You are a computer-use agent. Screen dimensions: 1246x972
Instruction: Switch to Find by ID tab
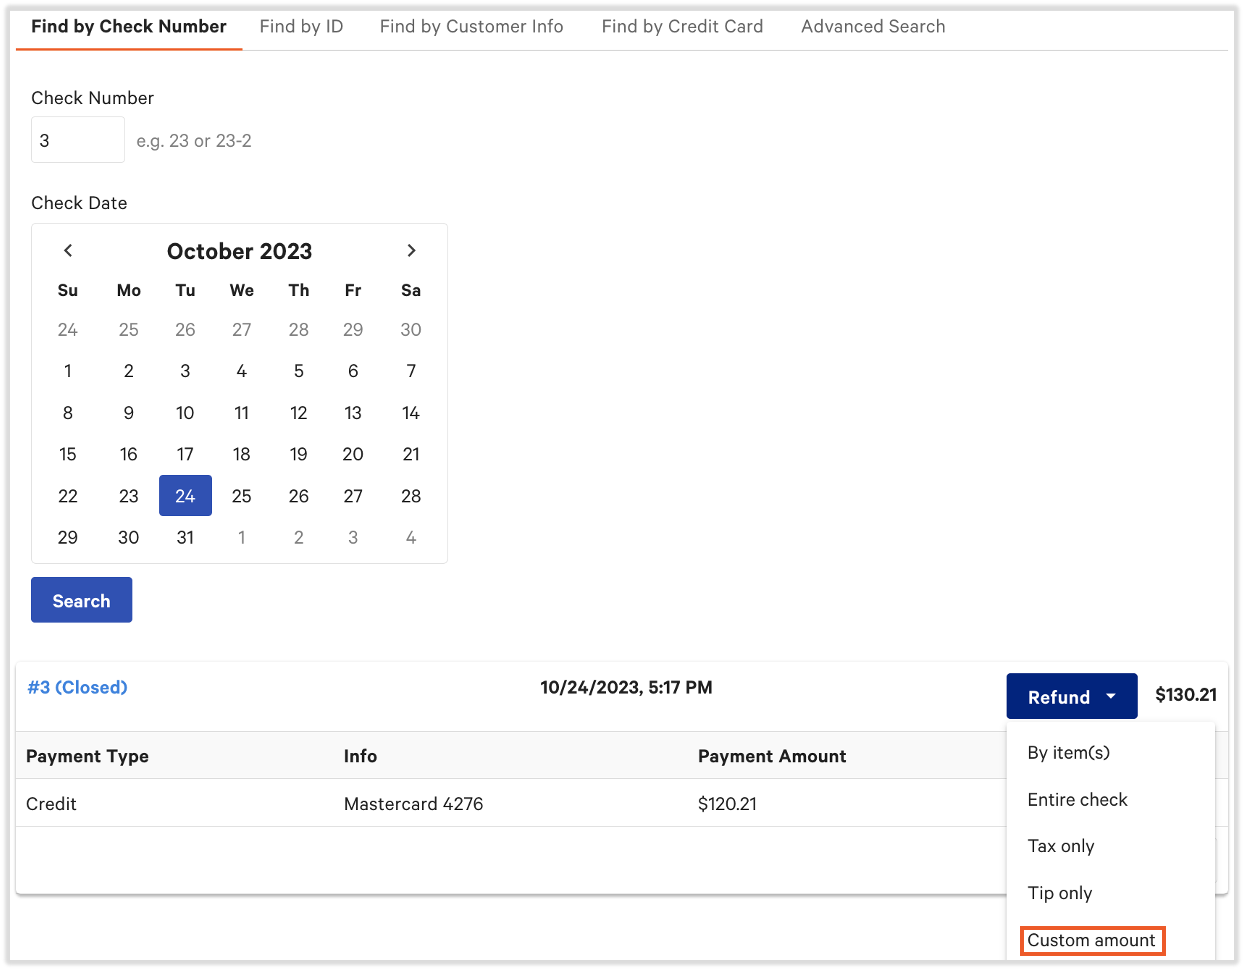pos(301,27)
